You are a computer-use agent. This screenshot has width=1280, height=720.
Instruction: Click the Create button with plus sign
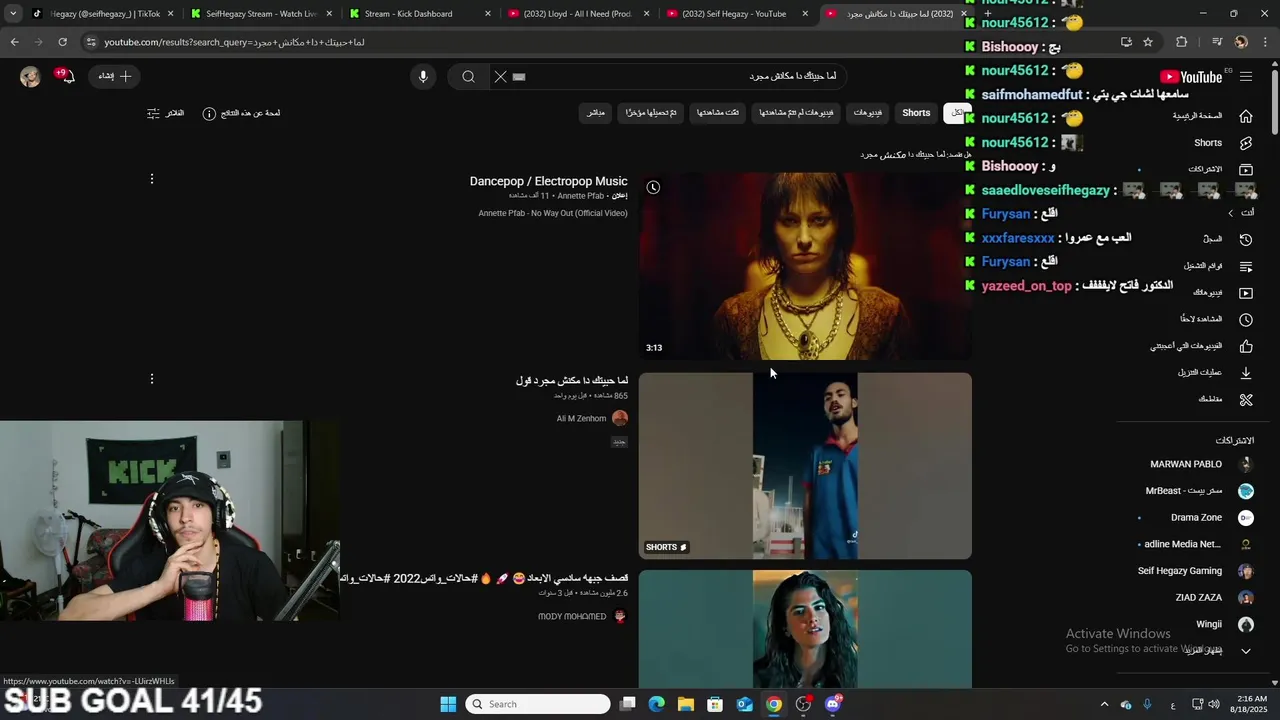(x=114, y=76)
